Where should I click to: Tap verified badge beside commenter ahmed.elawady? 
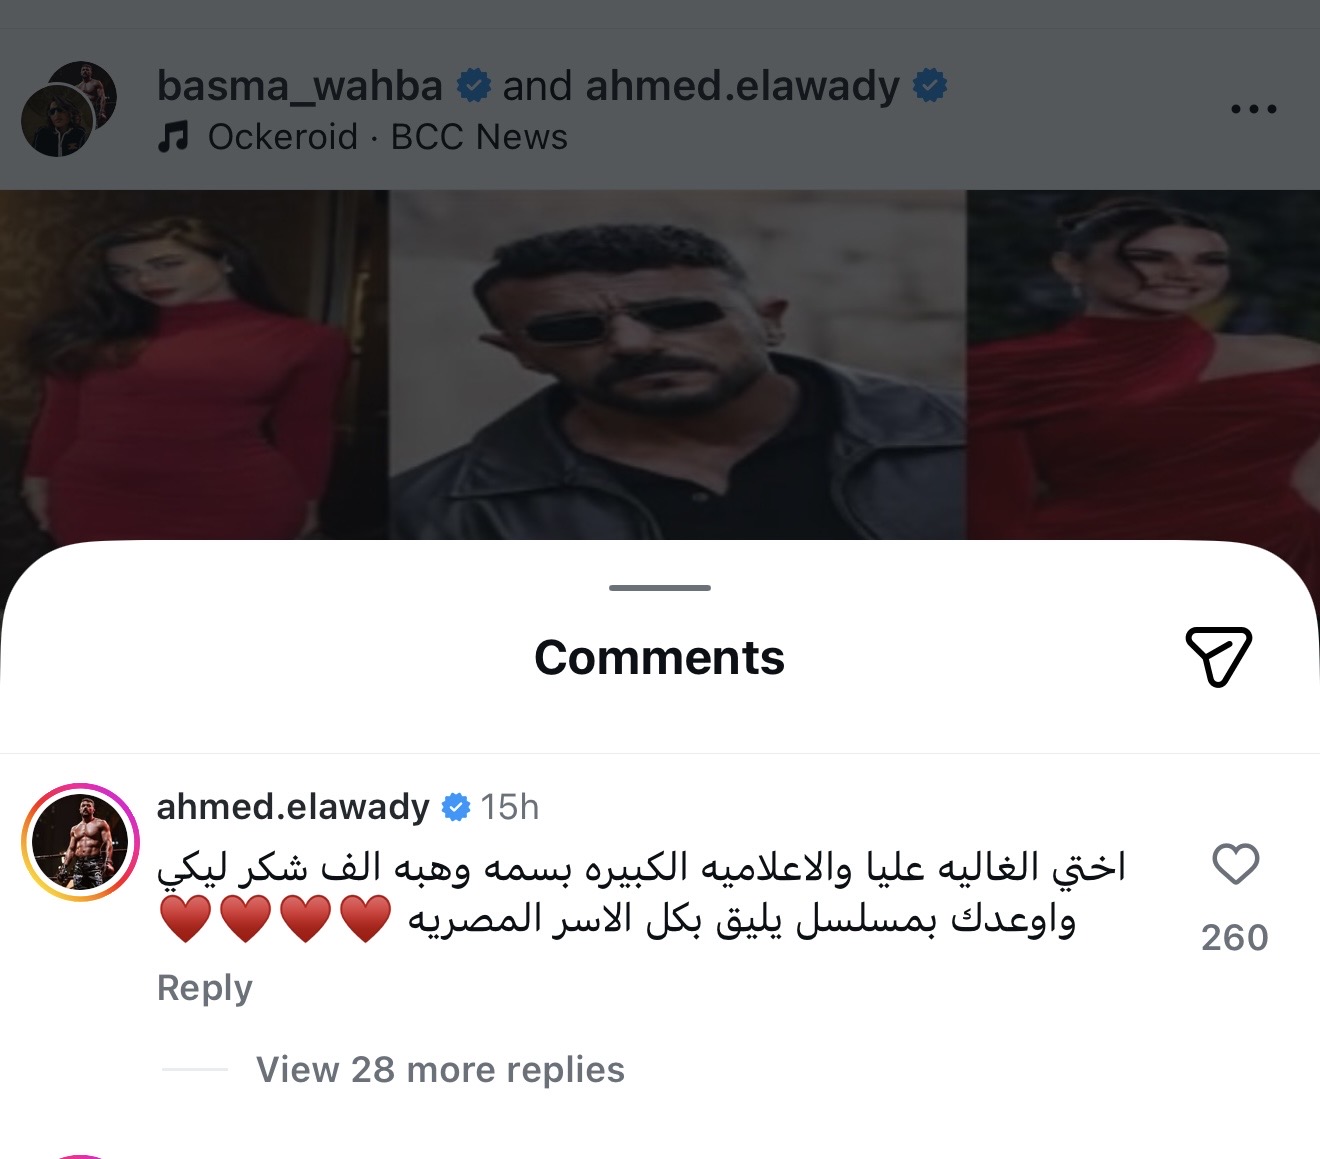click(x=456, y=807)
